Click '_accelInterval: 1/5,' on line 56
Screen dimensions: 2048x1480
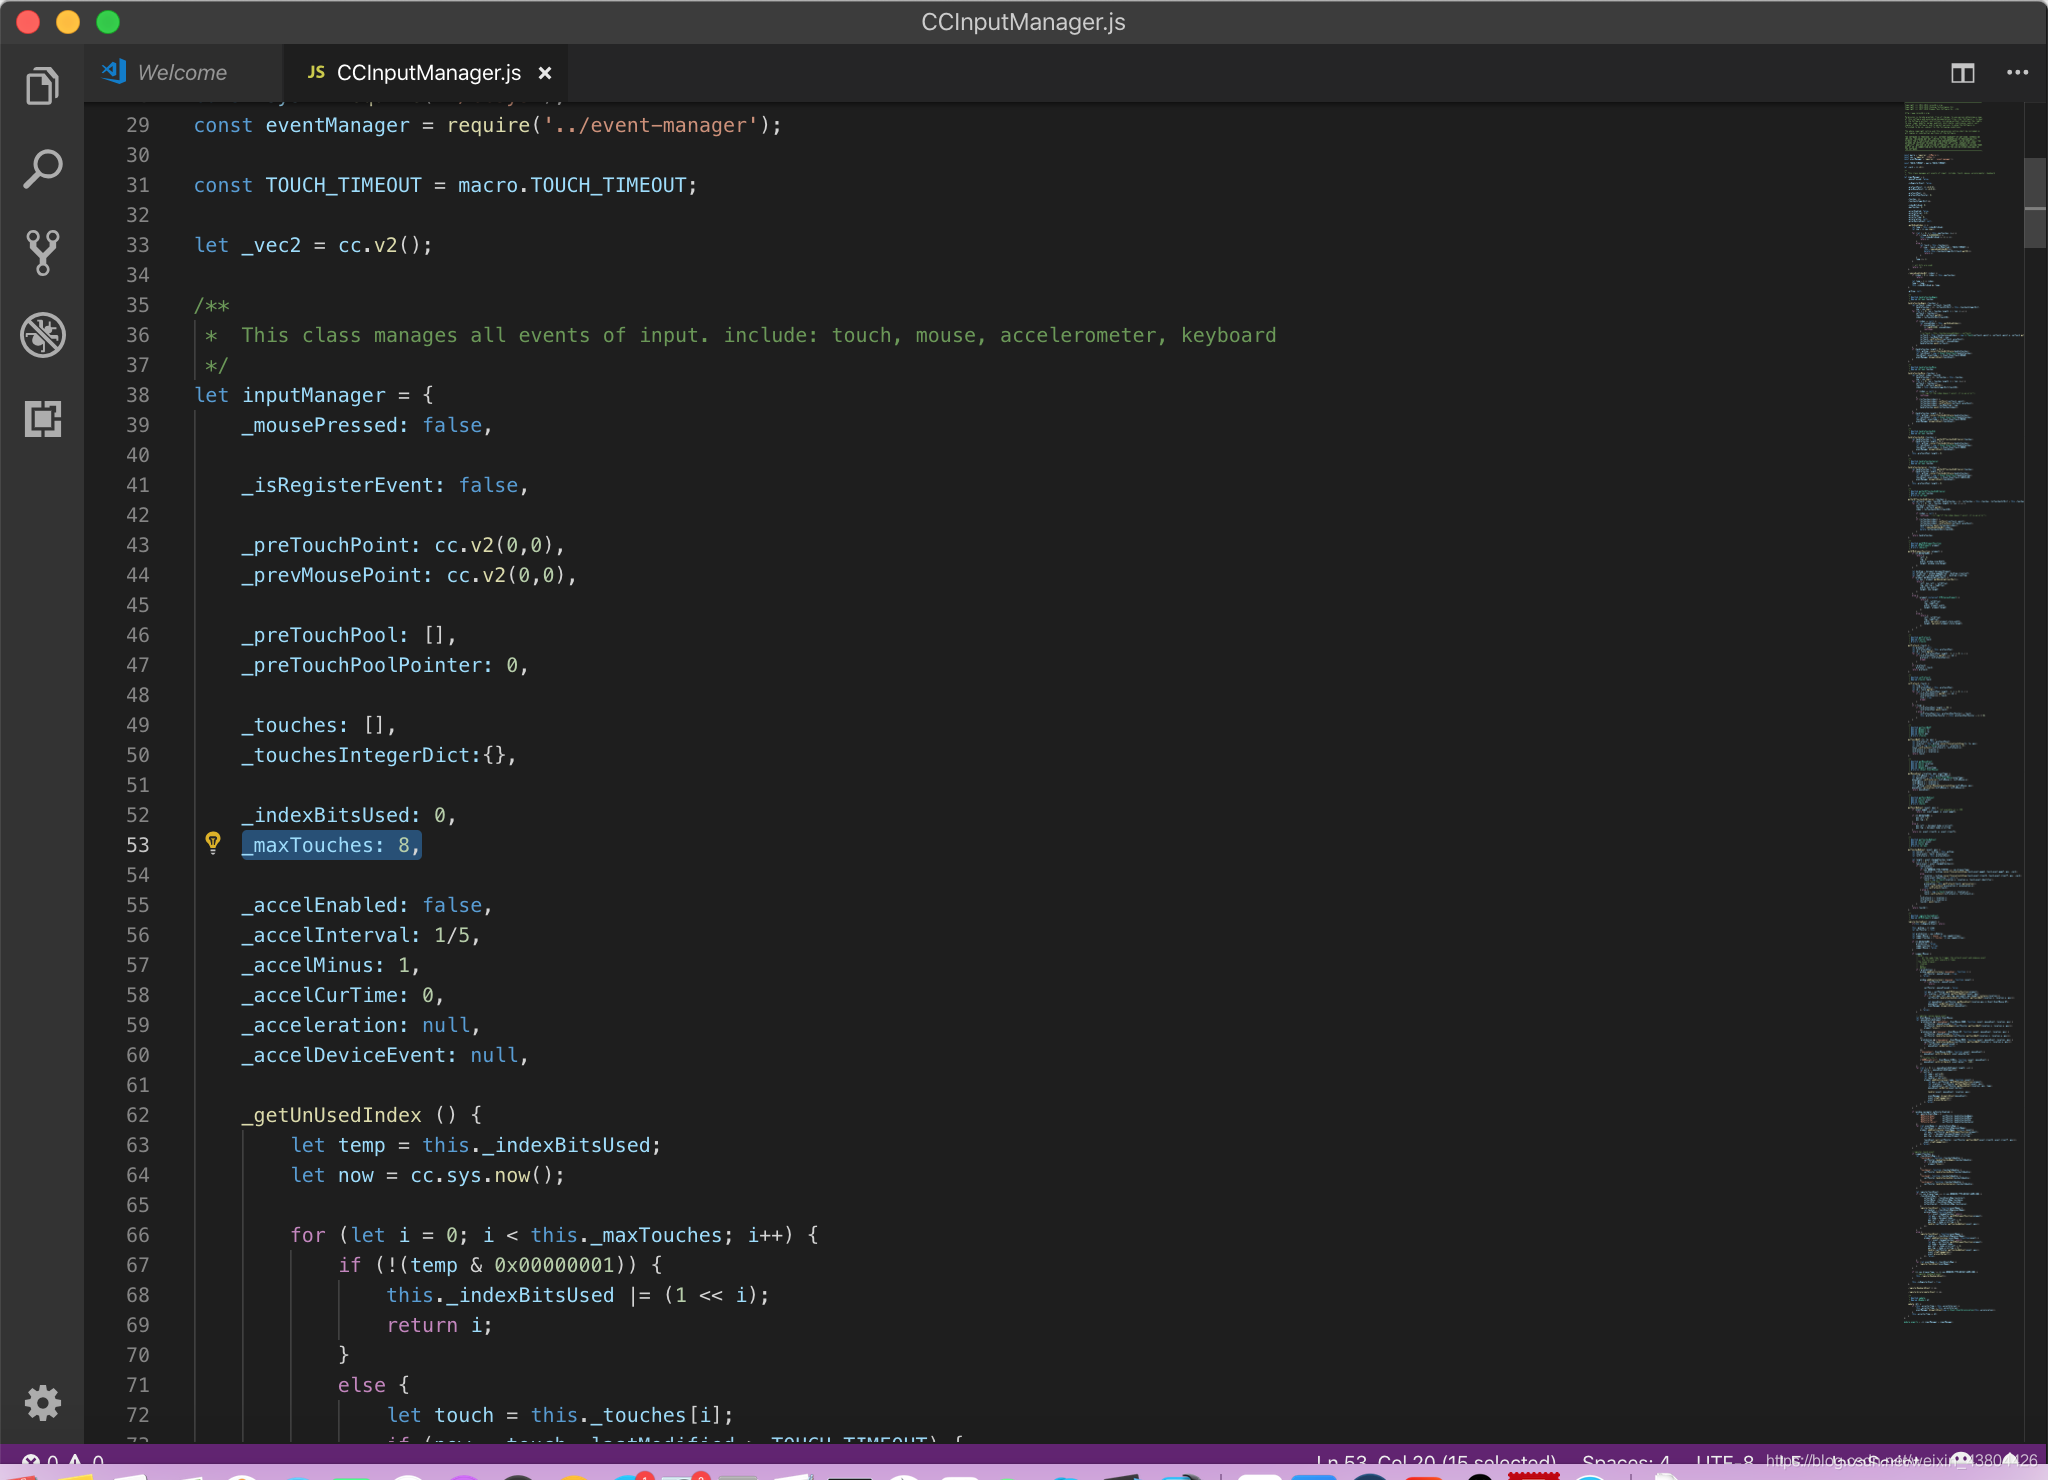point(361,935)
